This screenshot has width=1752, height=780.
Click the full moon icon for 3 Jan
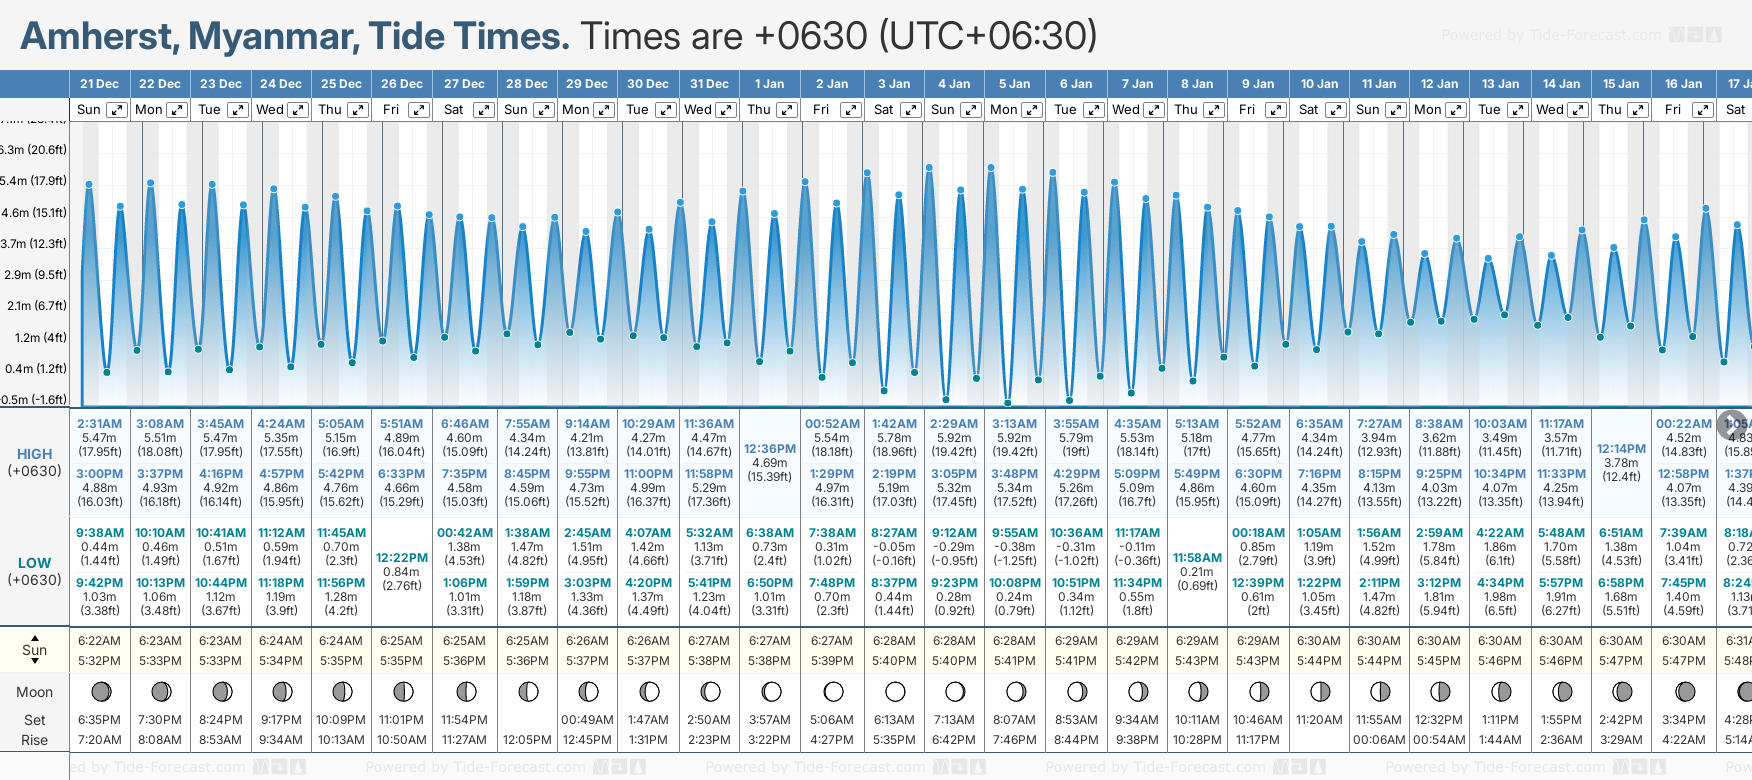(894, 691)
